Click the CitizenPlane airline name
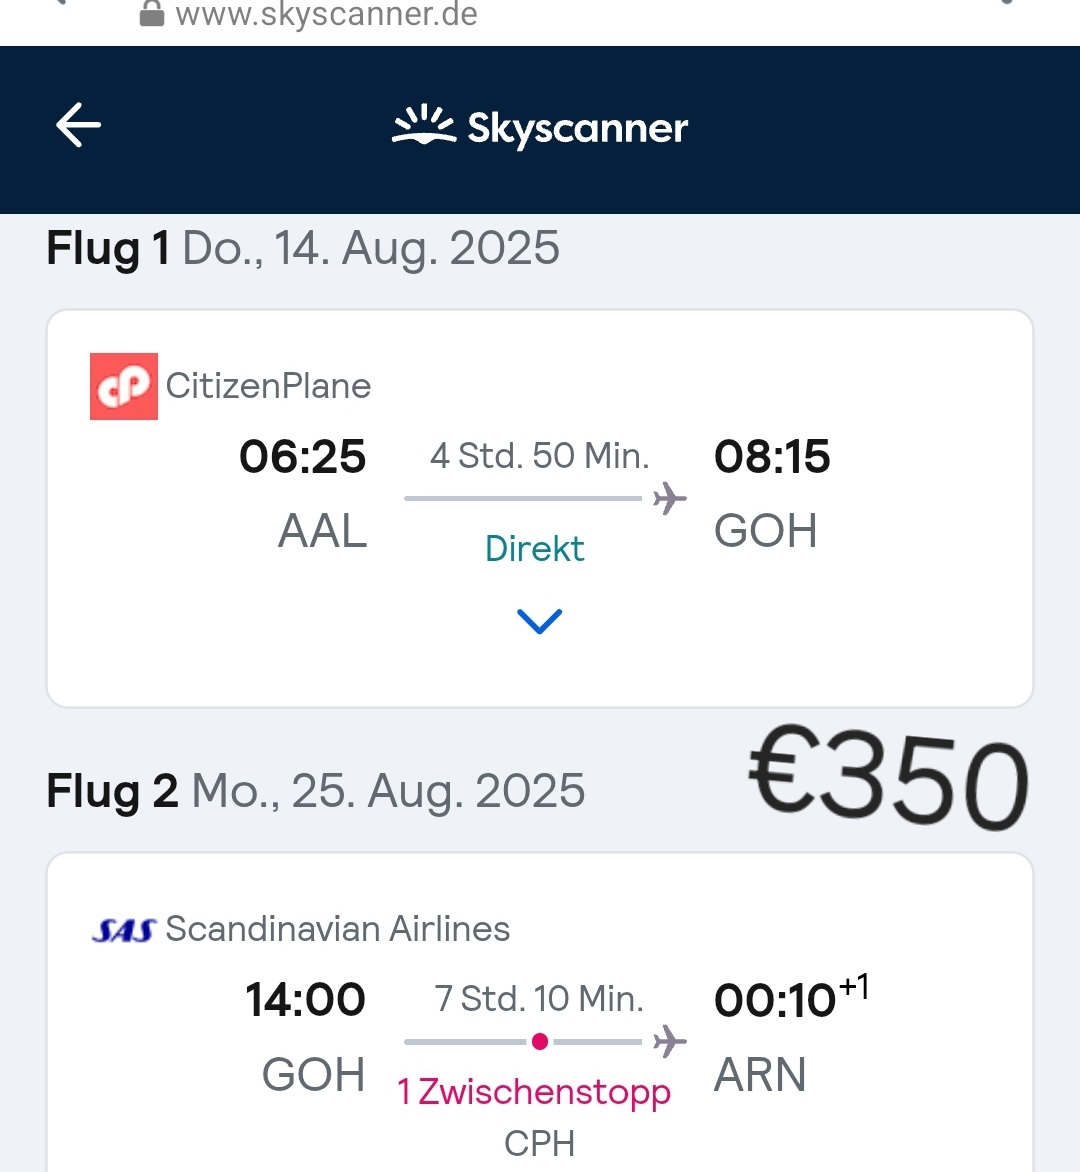This screenshot has height=1172, width=1080. click(x=268, y=386)
